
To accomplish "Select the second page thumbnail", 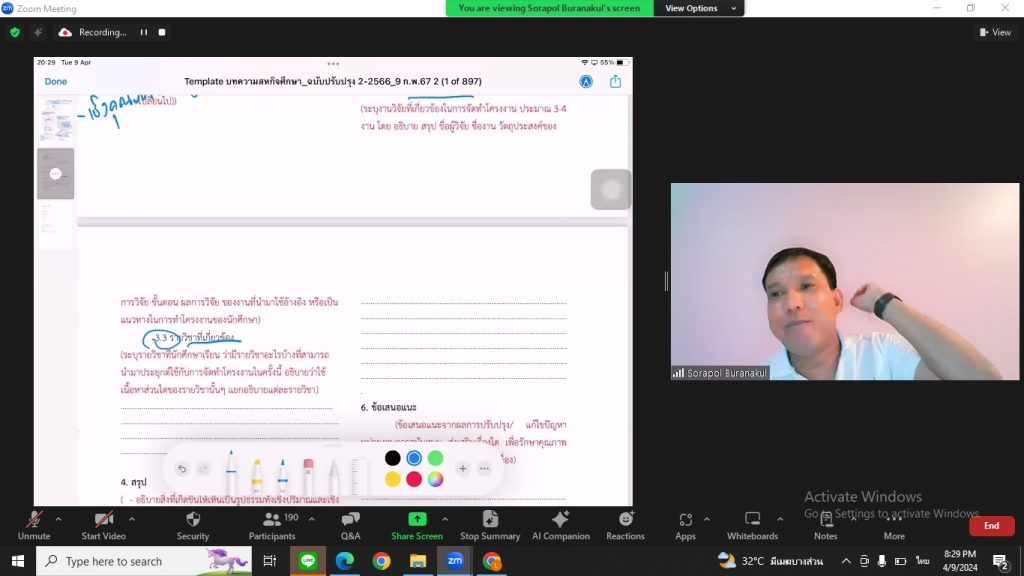I will click(56, 173).
